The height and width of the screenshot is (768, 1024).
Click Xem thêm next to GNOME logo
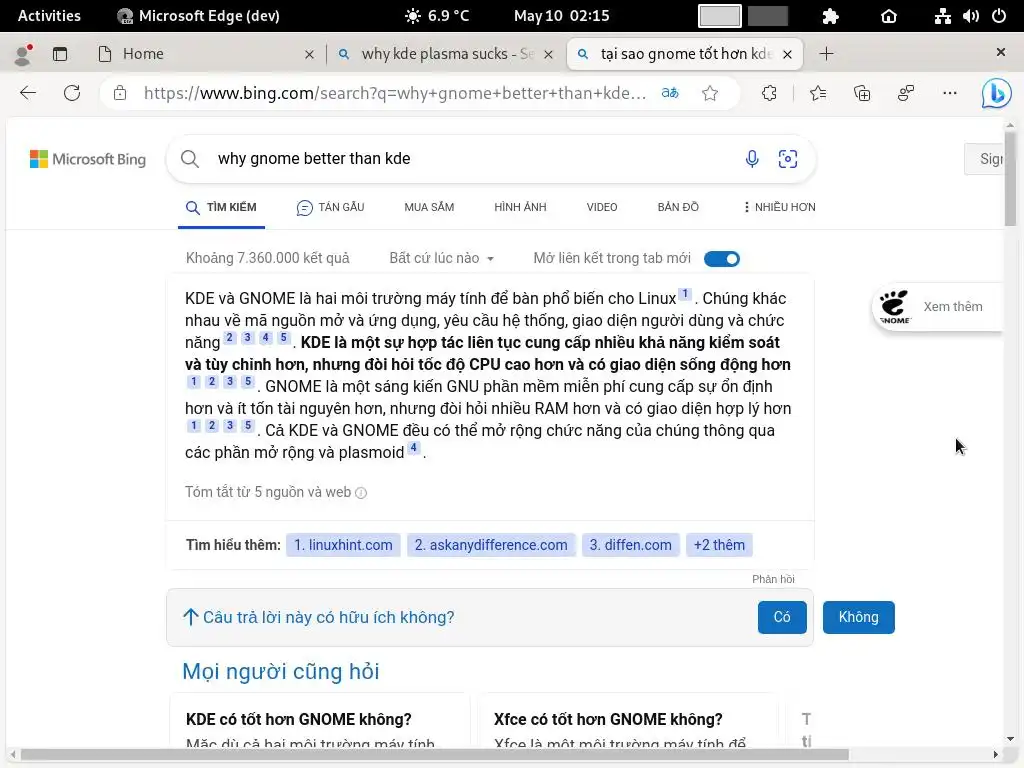pyautogui.click(x=953, y=307)
